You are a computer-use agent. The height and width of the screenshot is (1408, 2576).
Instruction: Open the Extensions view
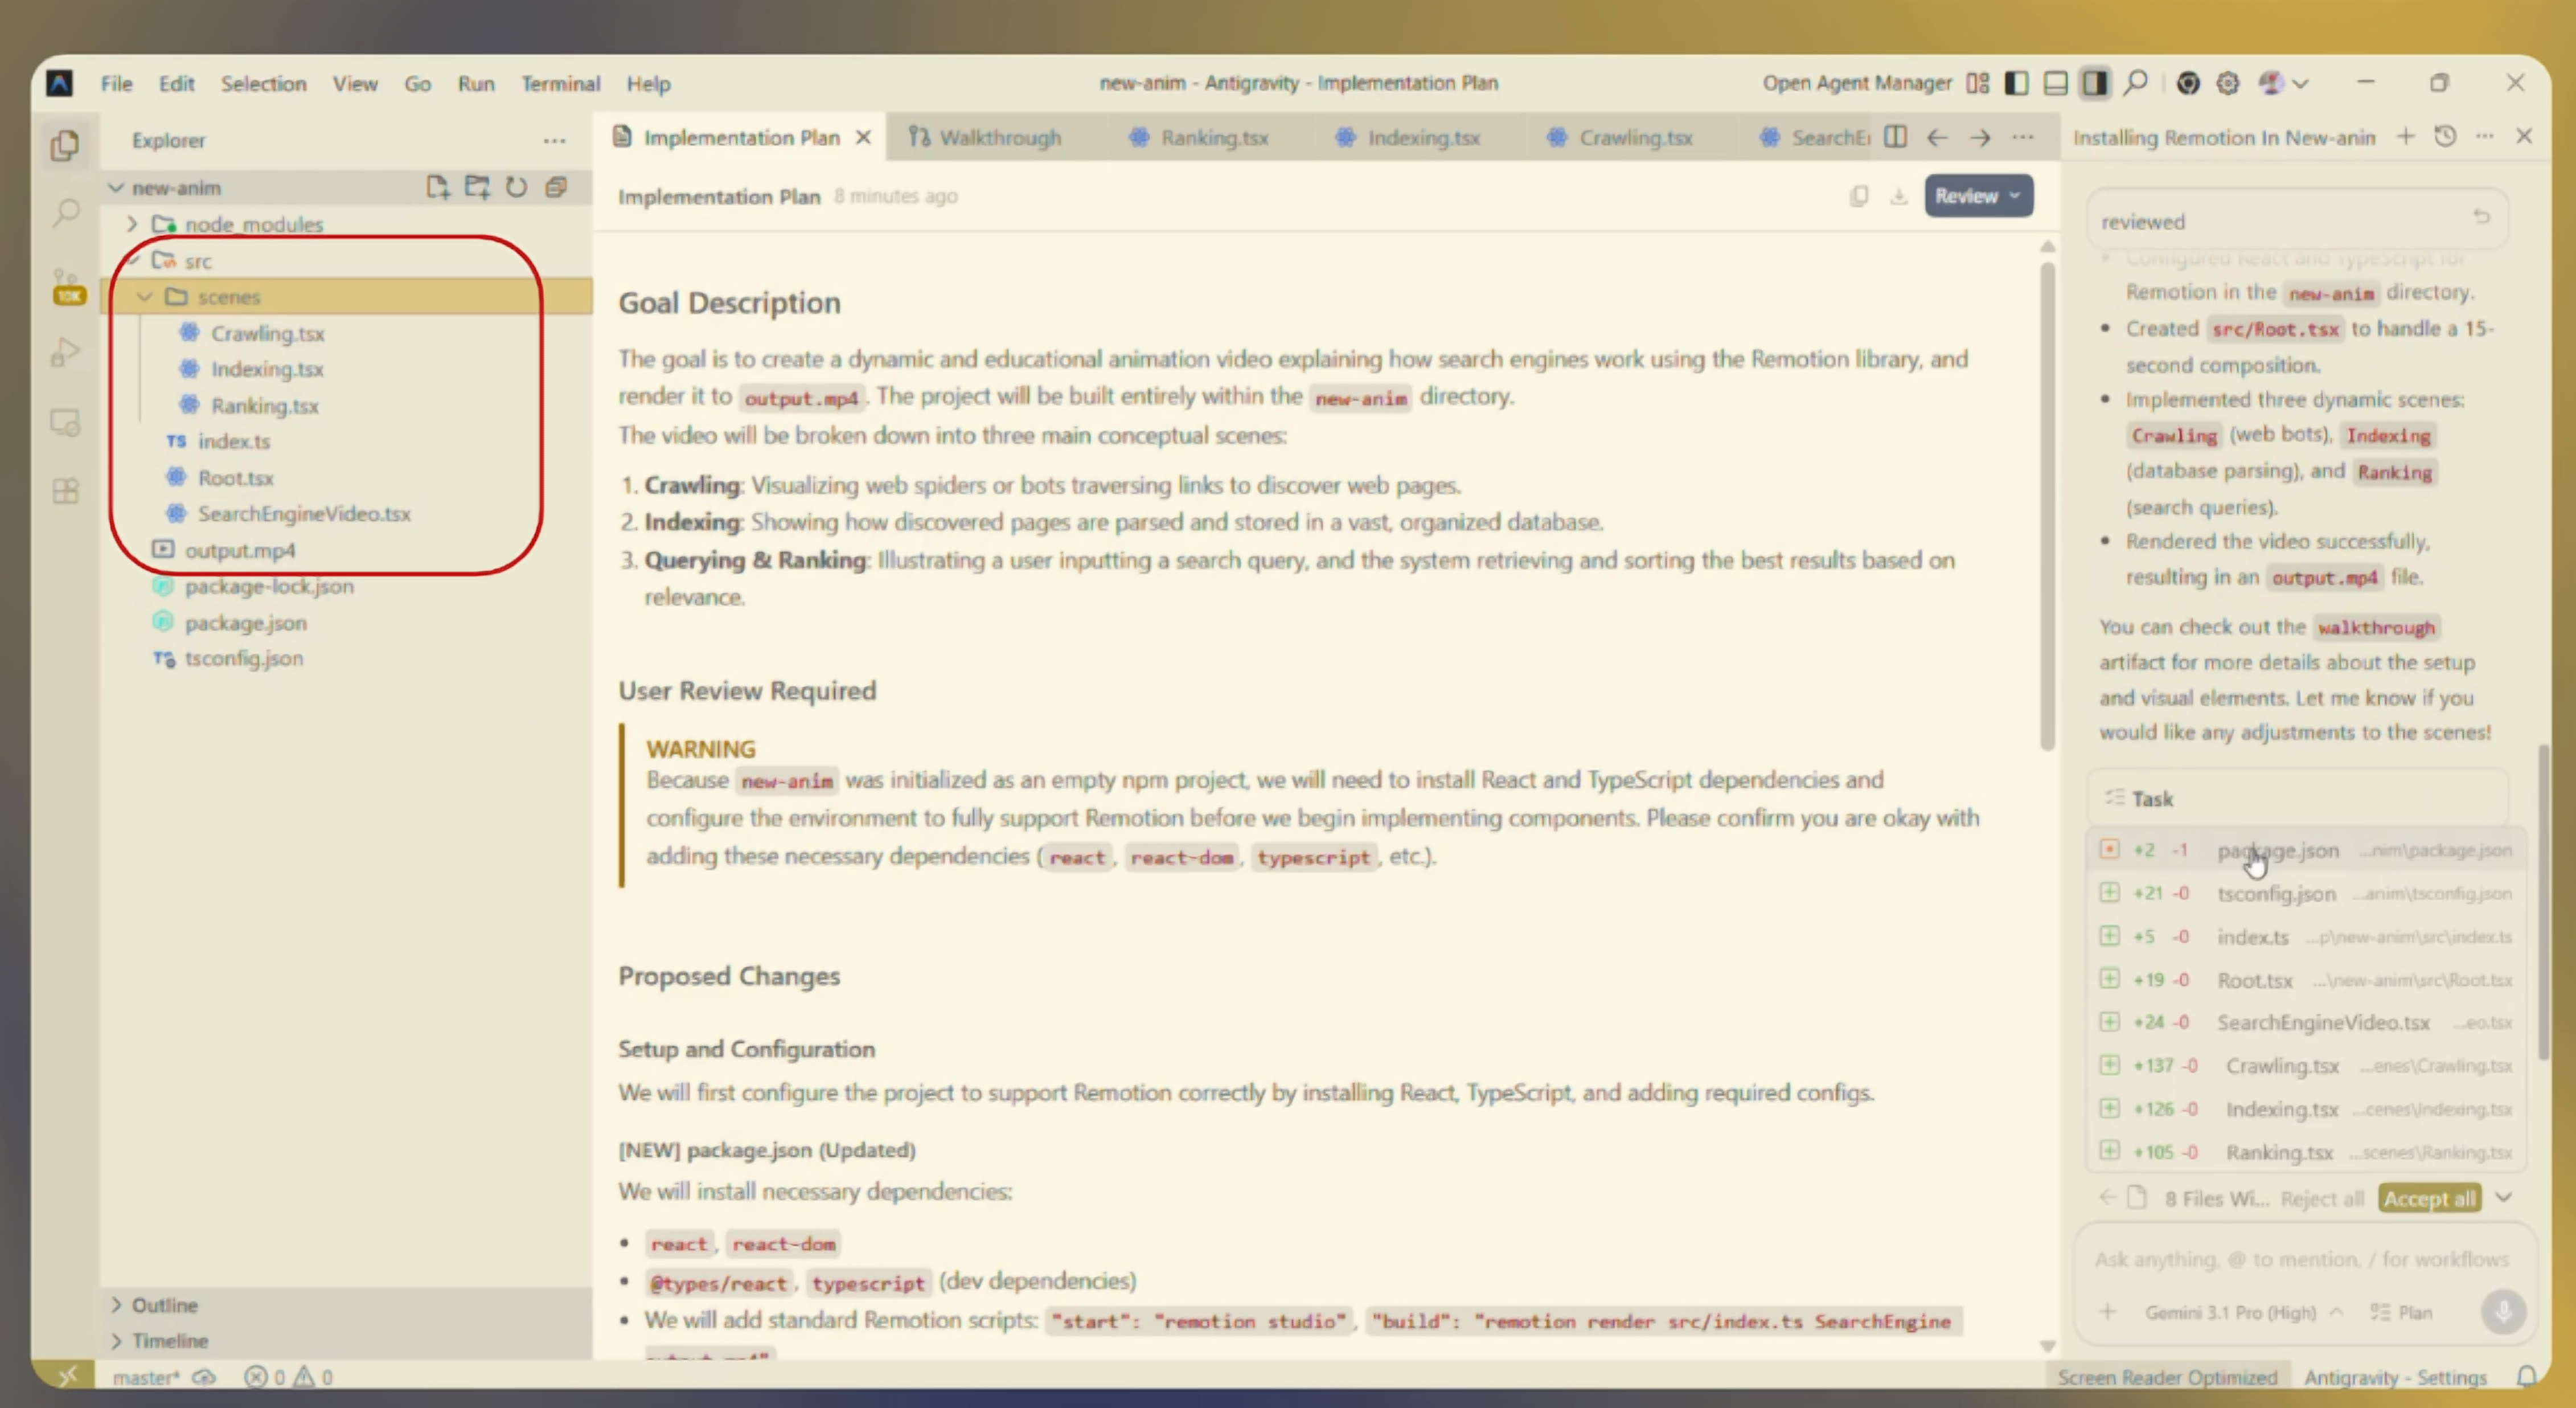coord(65,491)
